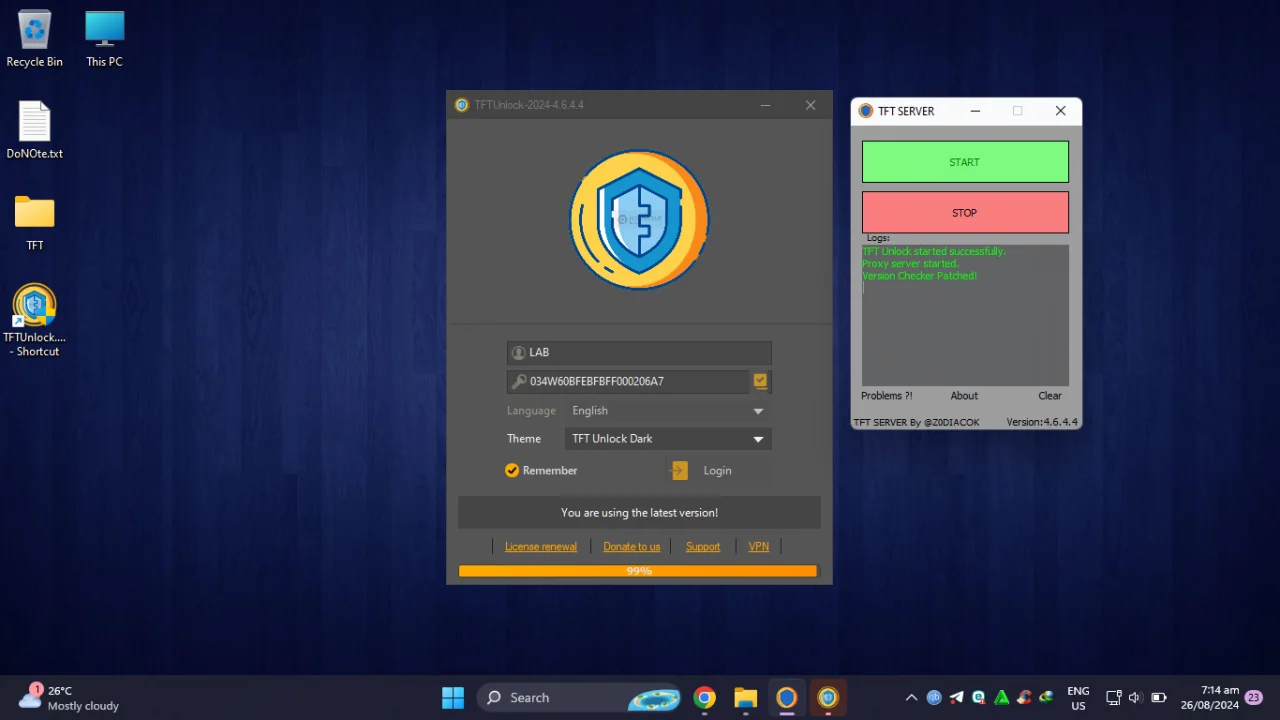Open the clock and date on taskbar
Screen dimensions: 1280x720
1210,698
